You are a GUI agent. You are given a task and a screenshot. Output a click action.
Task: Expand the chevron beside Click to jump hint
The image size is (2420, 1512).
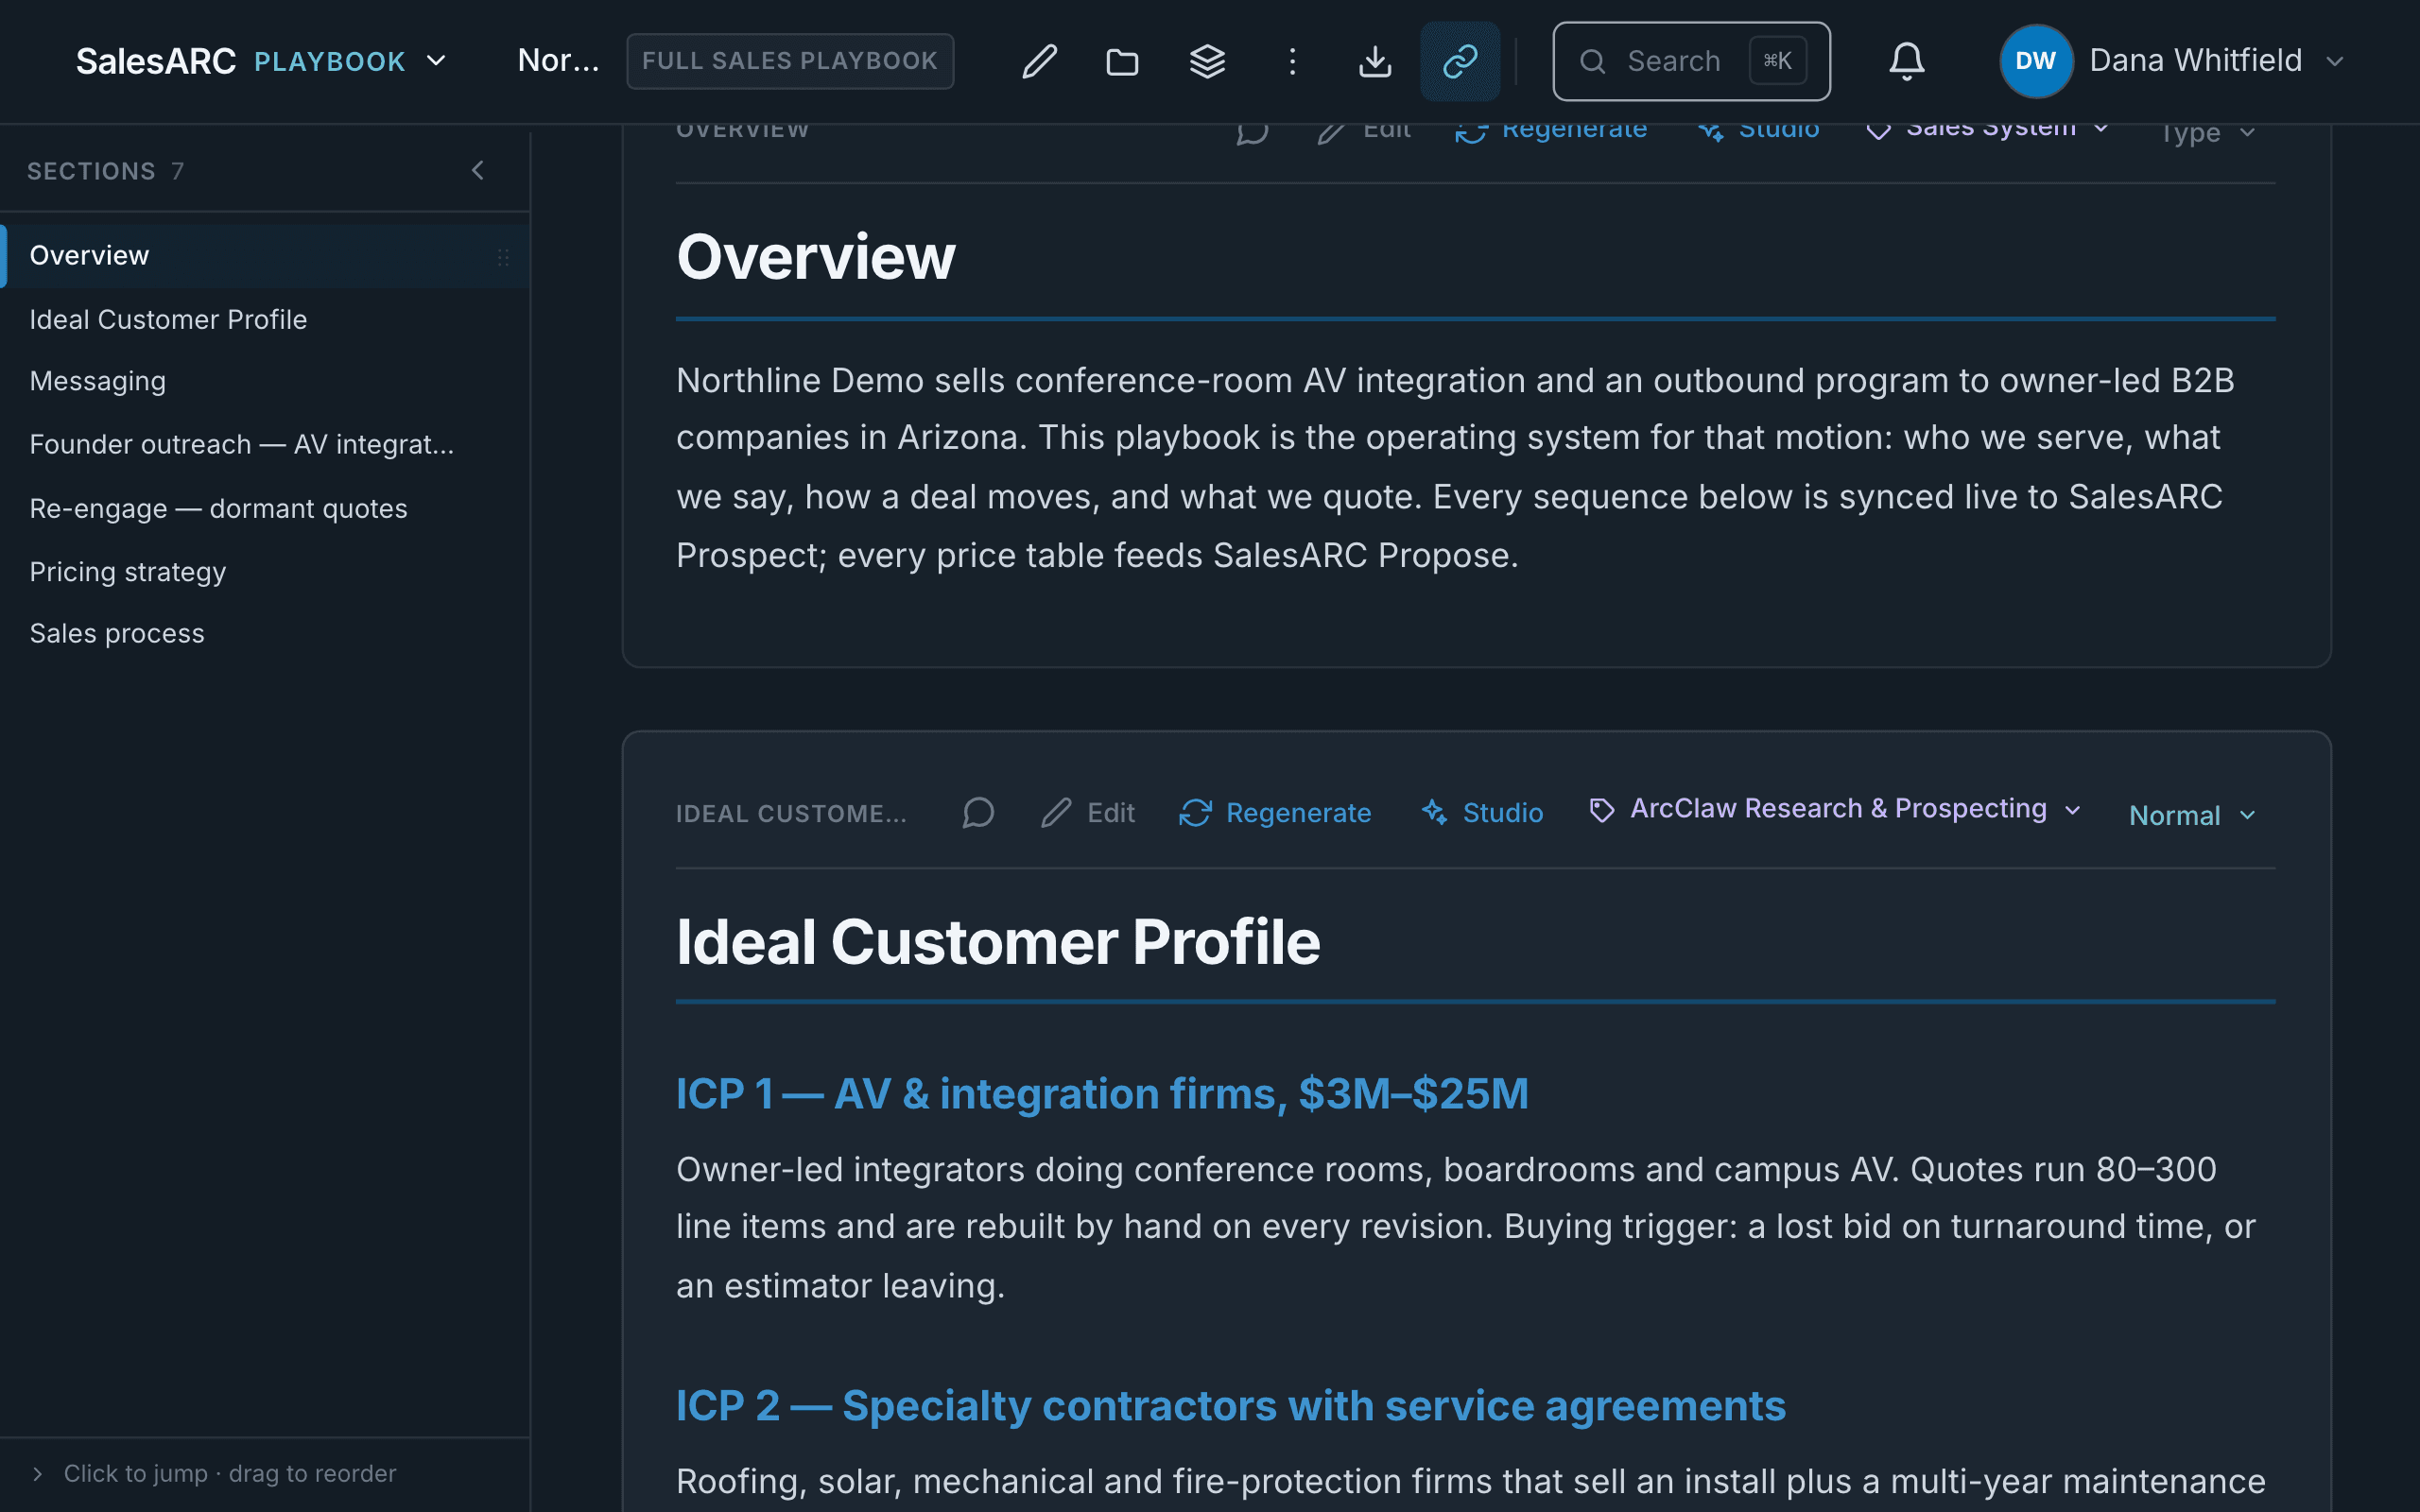tap(38, 1473)
